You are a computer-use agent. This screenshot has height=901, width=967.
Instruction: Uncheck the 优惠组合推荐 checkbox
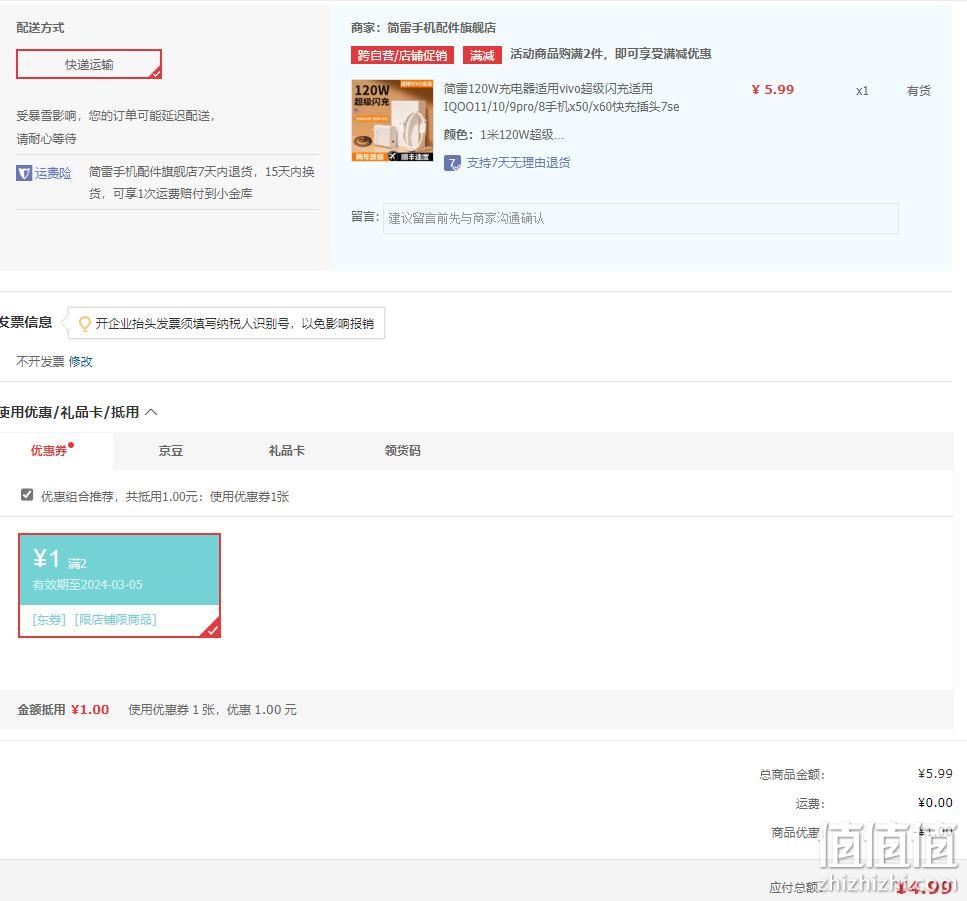pyautogui.click(x=27, y=495)
